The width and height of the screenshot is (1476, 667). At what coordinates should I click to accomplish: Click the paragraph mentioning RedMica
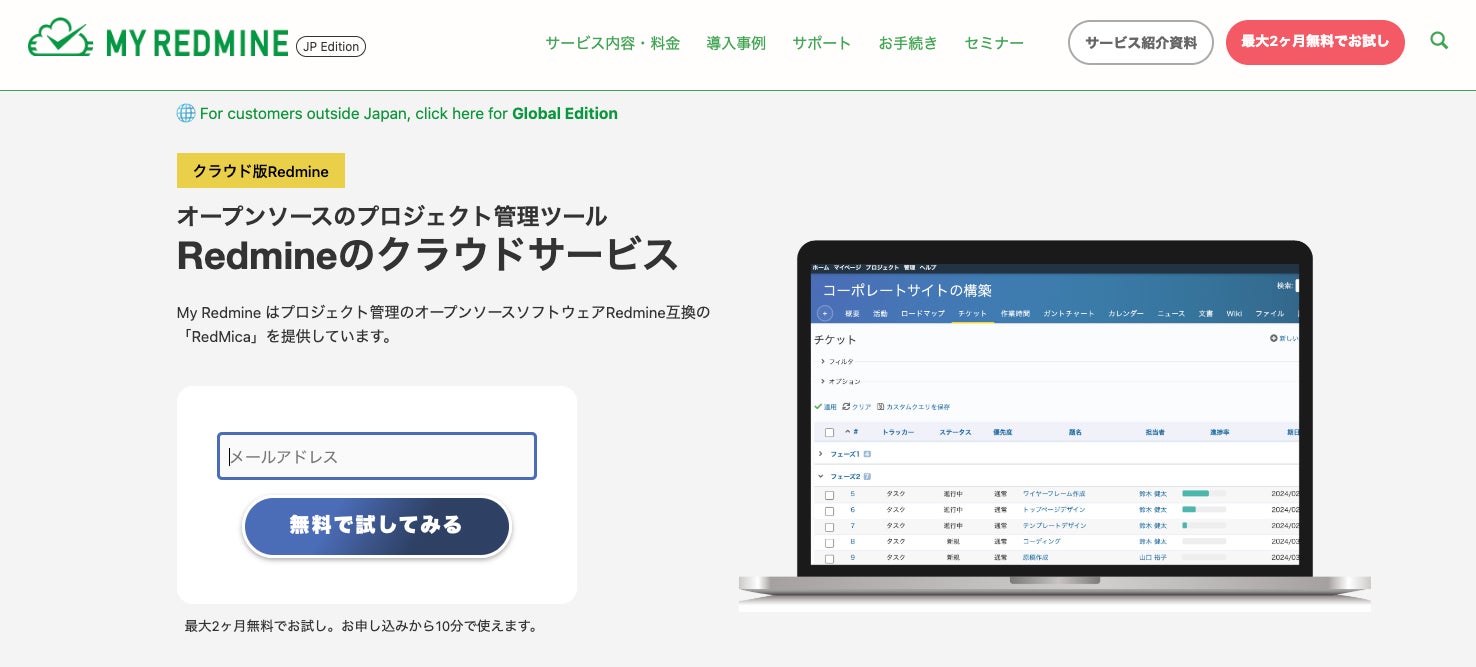443,324
